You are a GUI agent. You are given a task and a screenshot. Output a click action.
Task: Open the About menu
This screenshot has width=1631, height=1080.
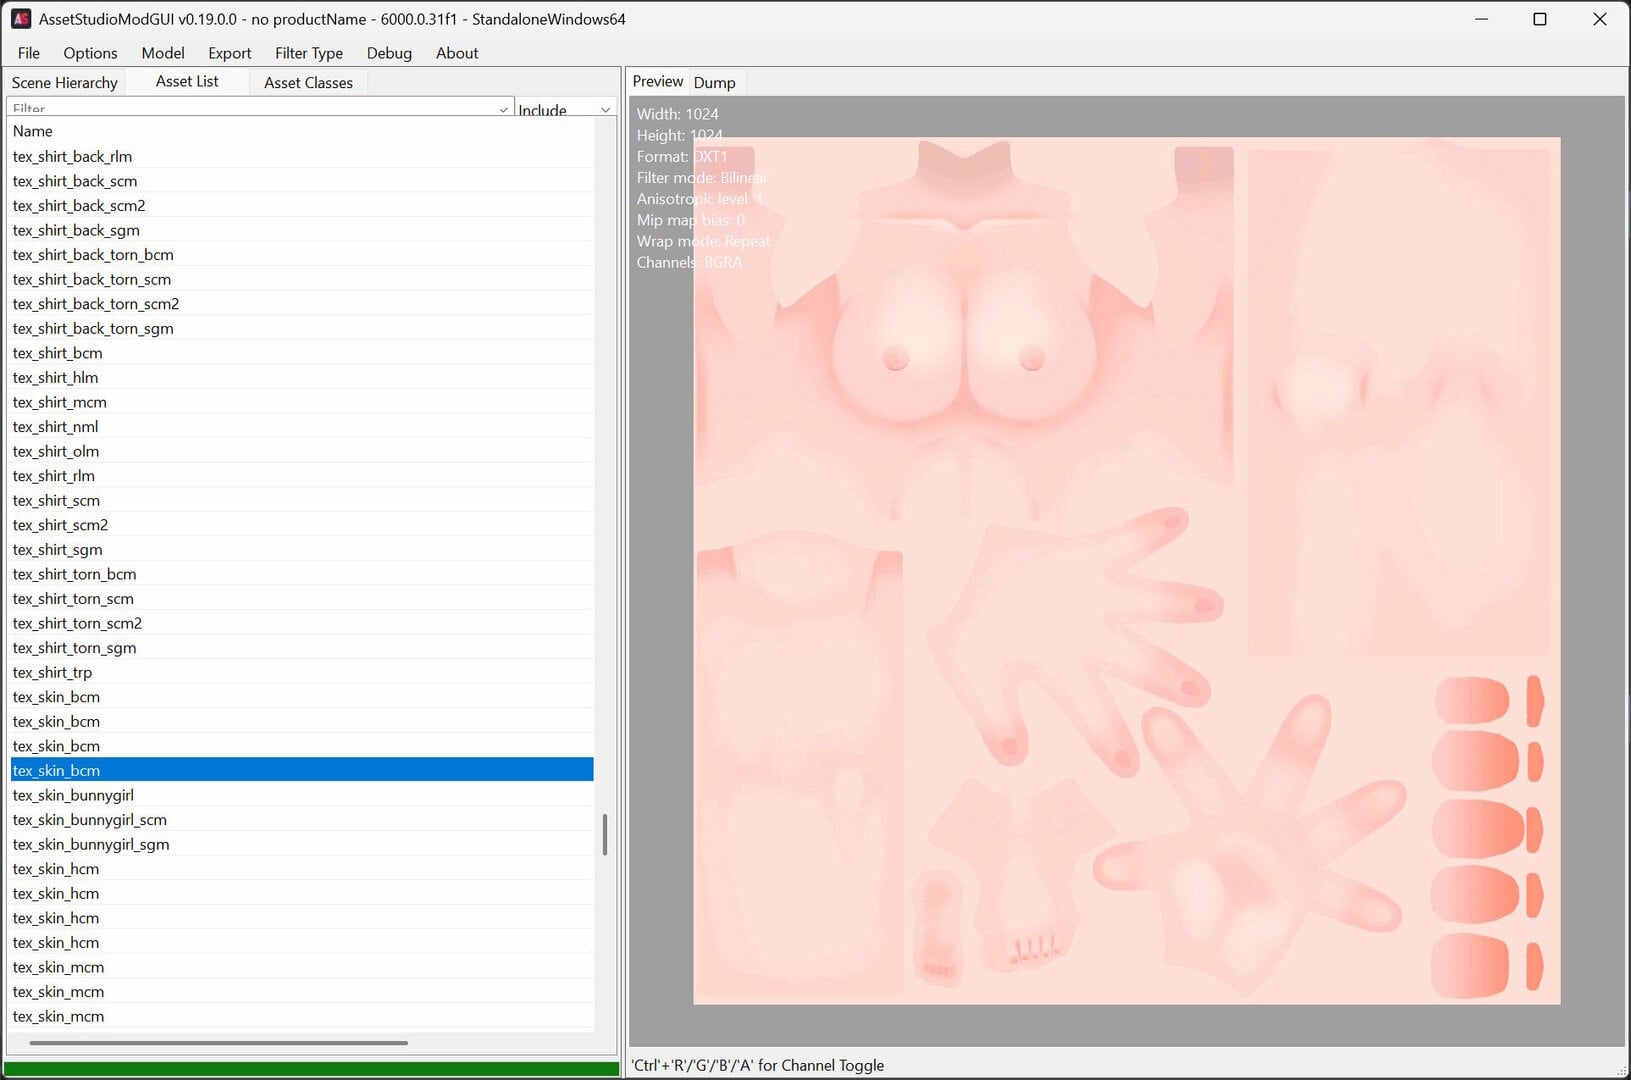[x=457, y=53]
